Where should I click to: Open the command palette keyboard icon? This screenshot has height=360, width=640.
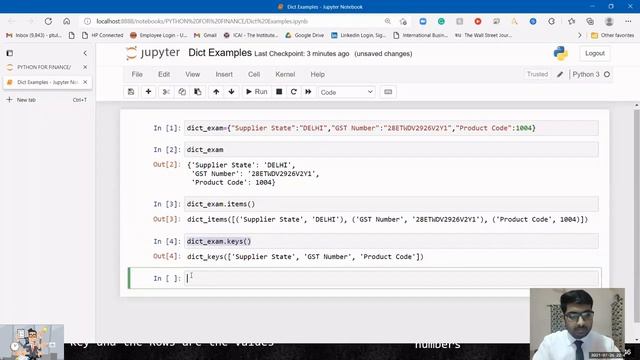pyautogui.click(x=388, y=92)
